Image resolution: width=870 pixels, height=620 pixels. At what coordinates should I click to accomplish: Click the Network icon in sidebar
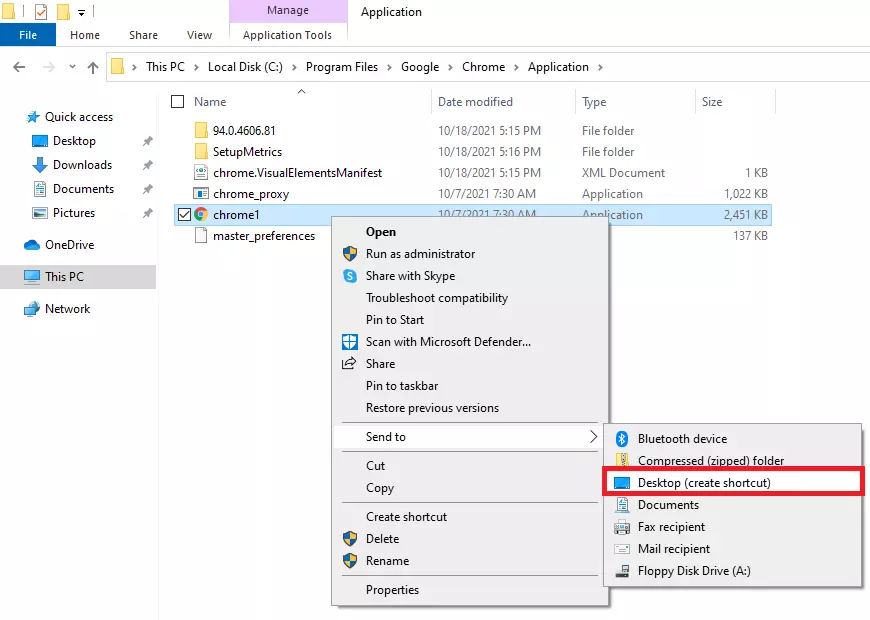pos(32,309)
